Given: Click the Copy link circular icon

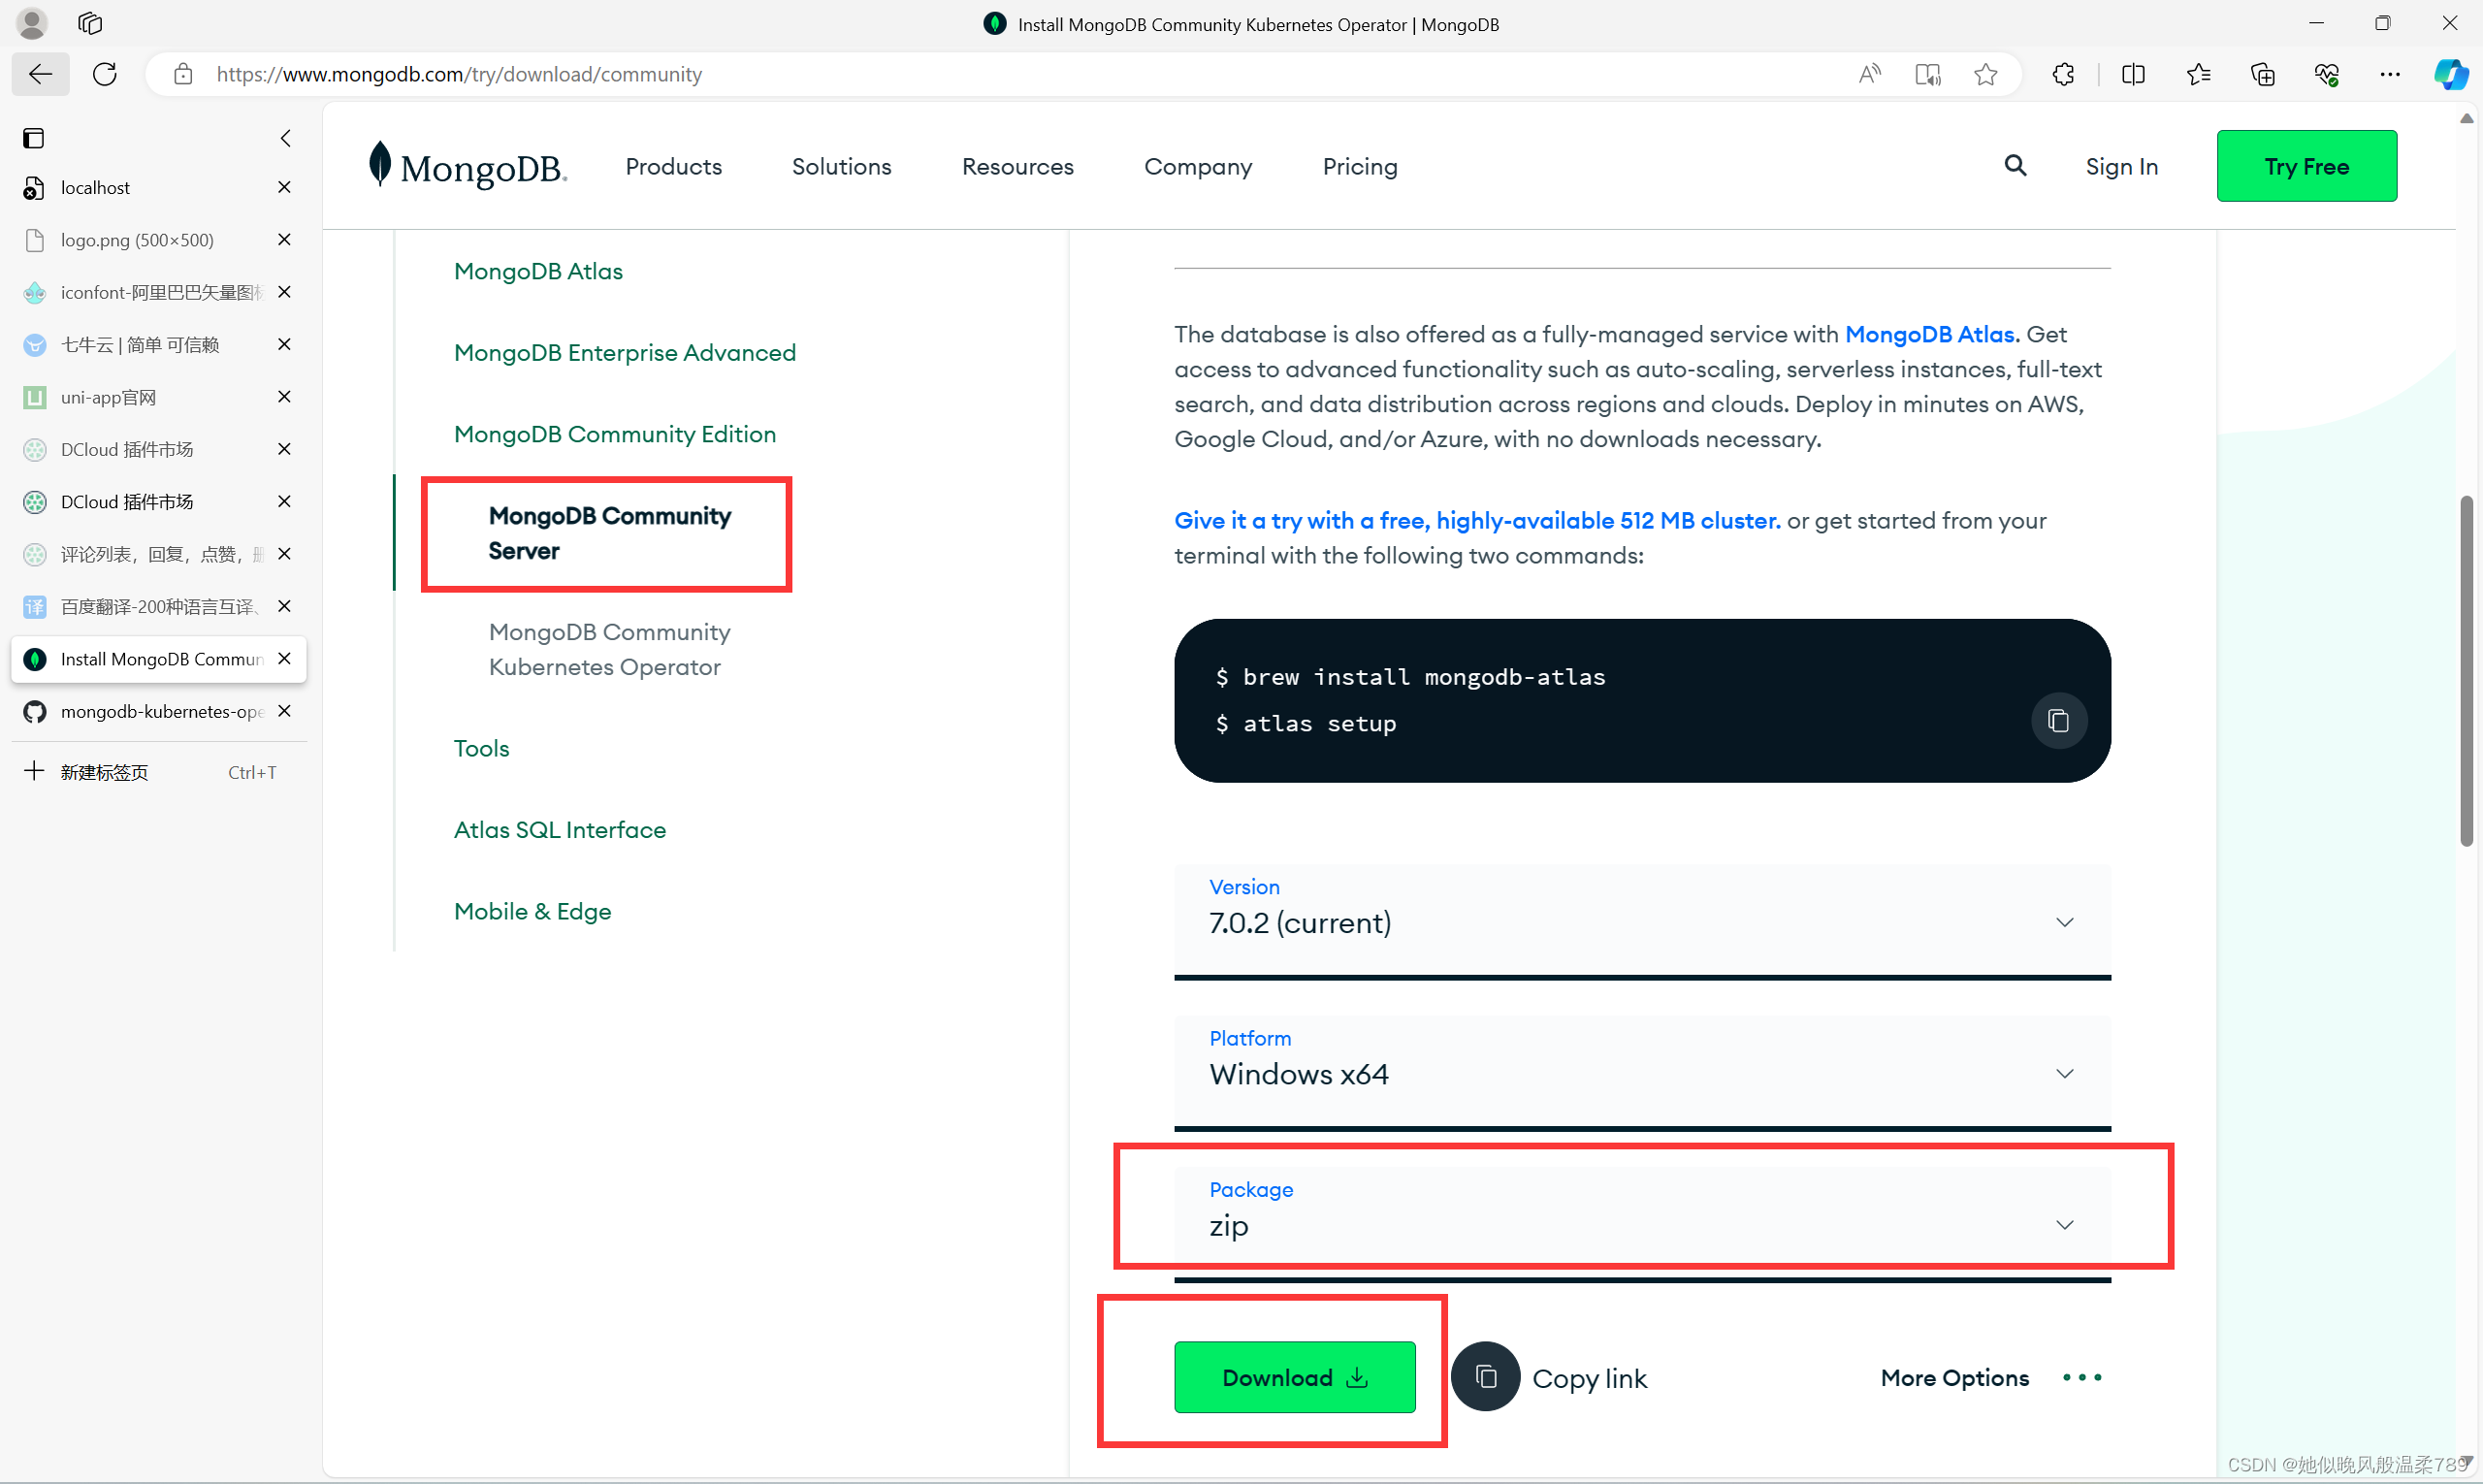Looking at the screenshot, I should point(1486,1377).
